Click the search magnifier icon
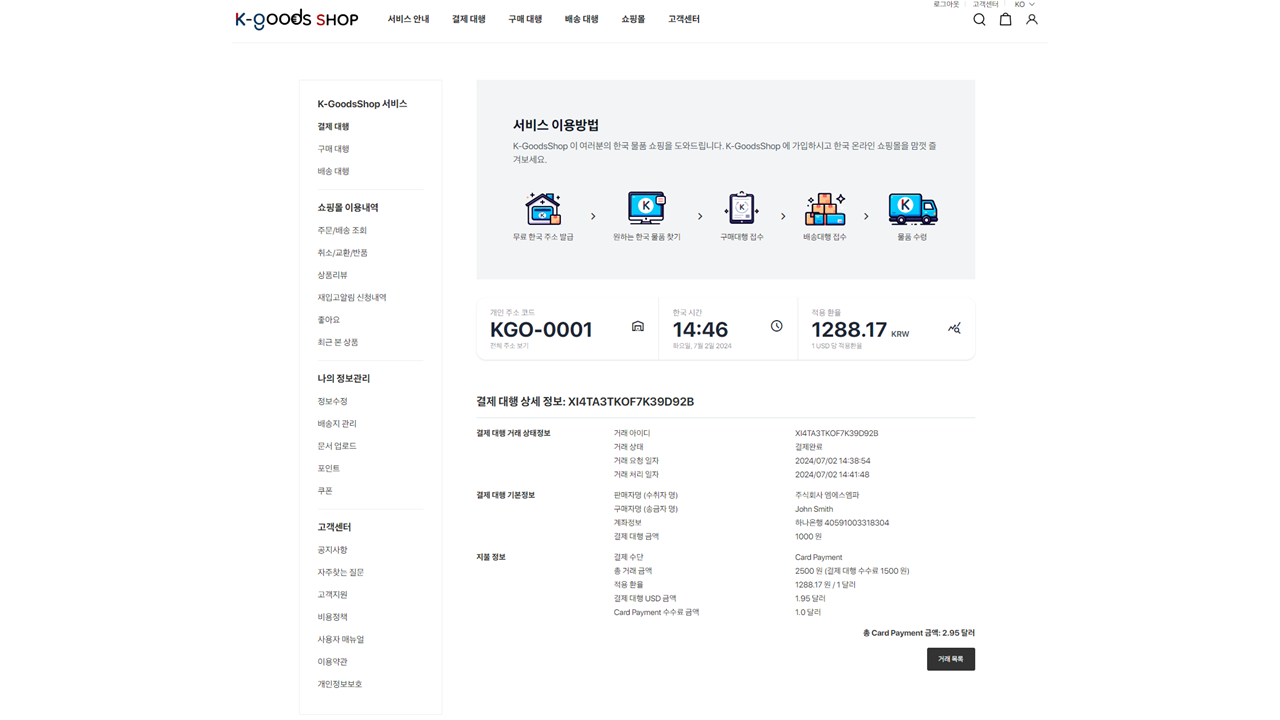The image size is (1280, 720). (979, 20)
